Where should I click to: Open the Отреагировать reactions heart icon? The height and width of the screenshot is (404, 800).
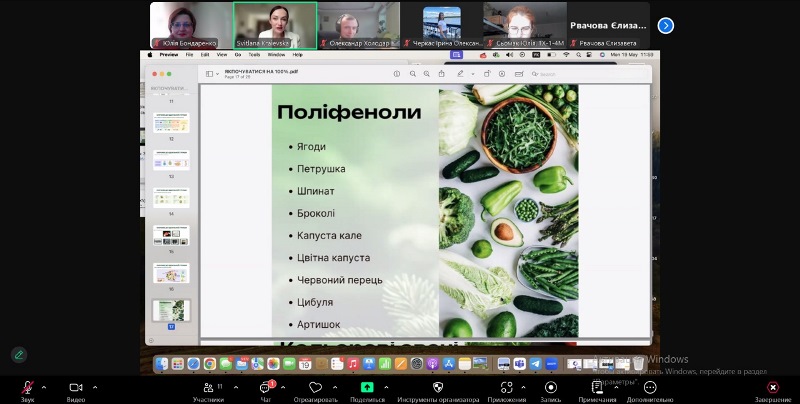pos(316,388)
